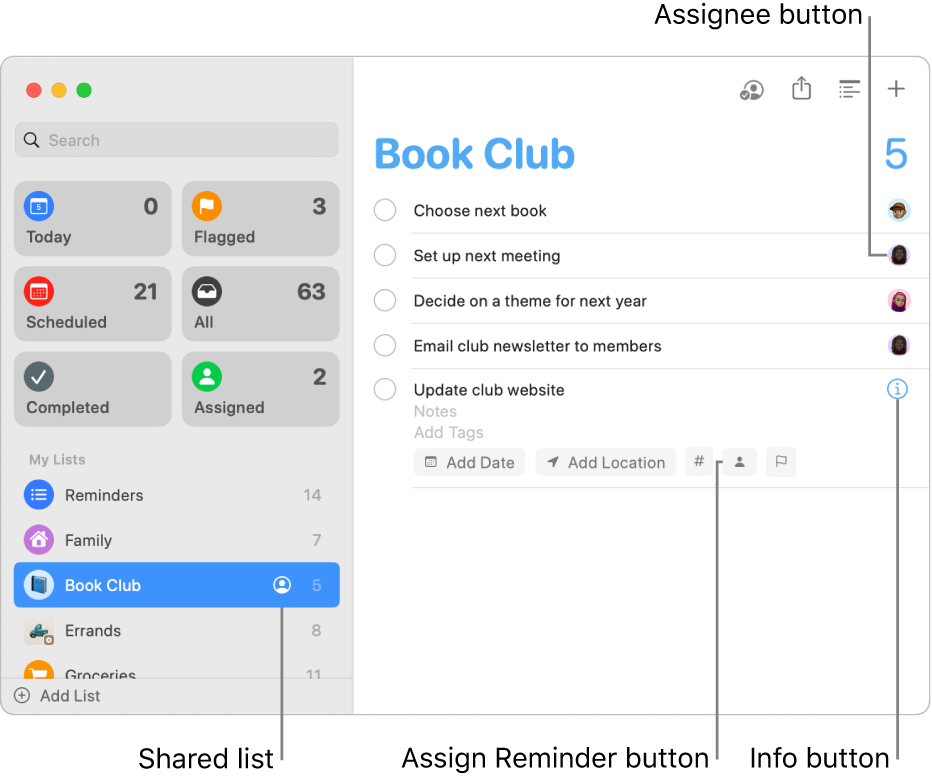This screenshot has height=782, width=932.
Task: Open the view and sort options menu
Action: click(849, 89)
